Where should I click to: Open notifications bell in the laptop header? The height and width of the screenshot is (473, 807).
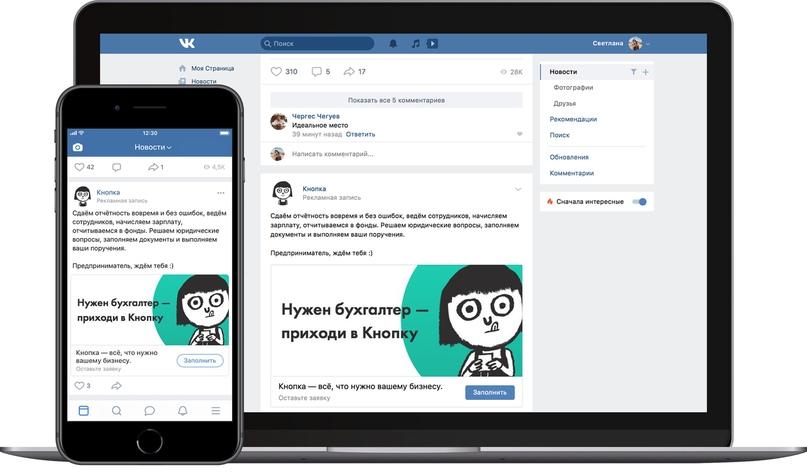393,44
